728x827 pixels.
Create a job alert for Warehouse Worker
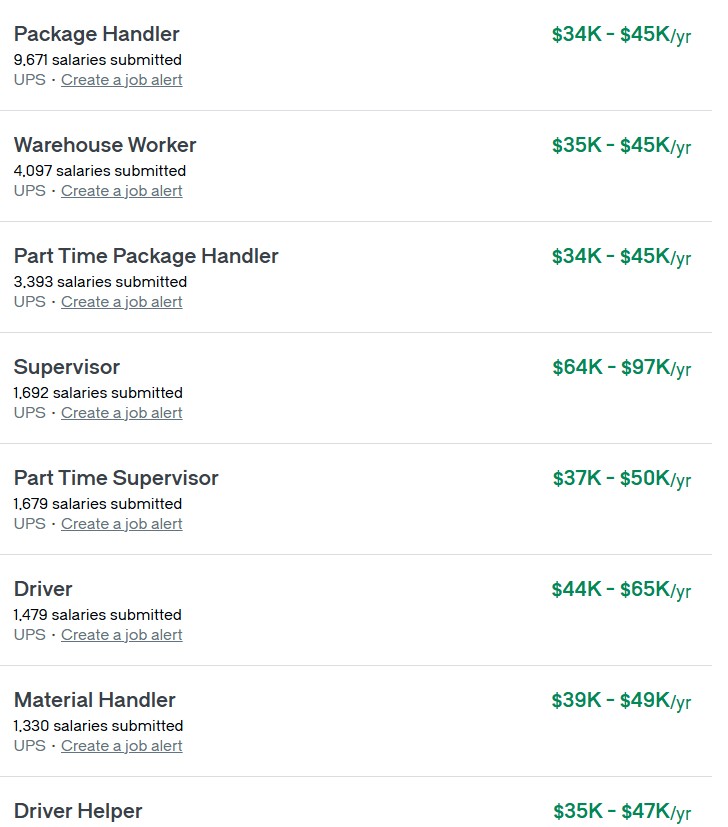121,191
